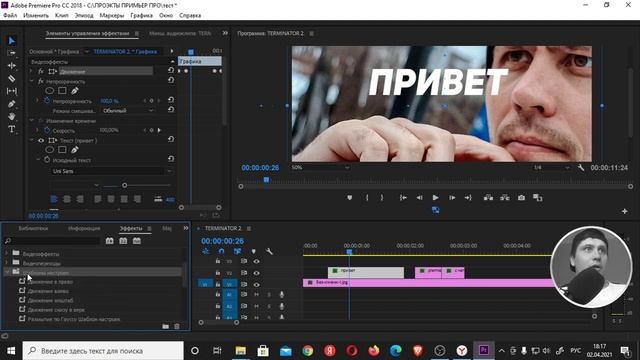The image size is (640, 360).
Task: Toggle lock on track V3
Action: click(218, 261)
